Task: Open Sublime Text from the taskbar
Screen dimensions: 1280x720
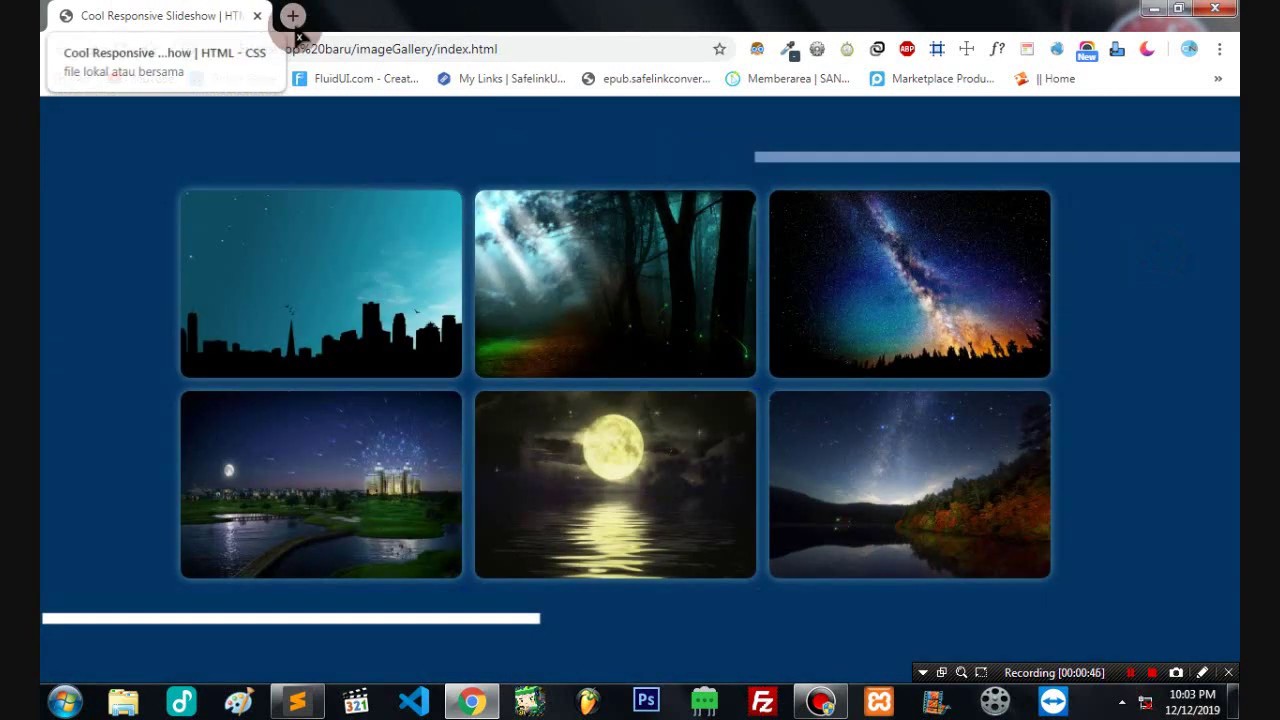Action: tap(297, 702)
